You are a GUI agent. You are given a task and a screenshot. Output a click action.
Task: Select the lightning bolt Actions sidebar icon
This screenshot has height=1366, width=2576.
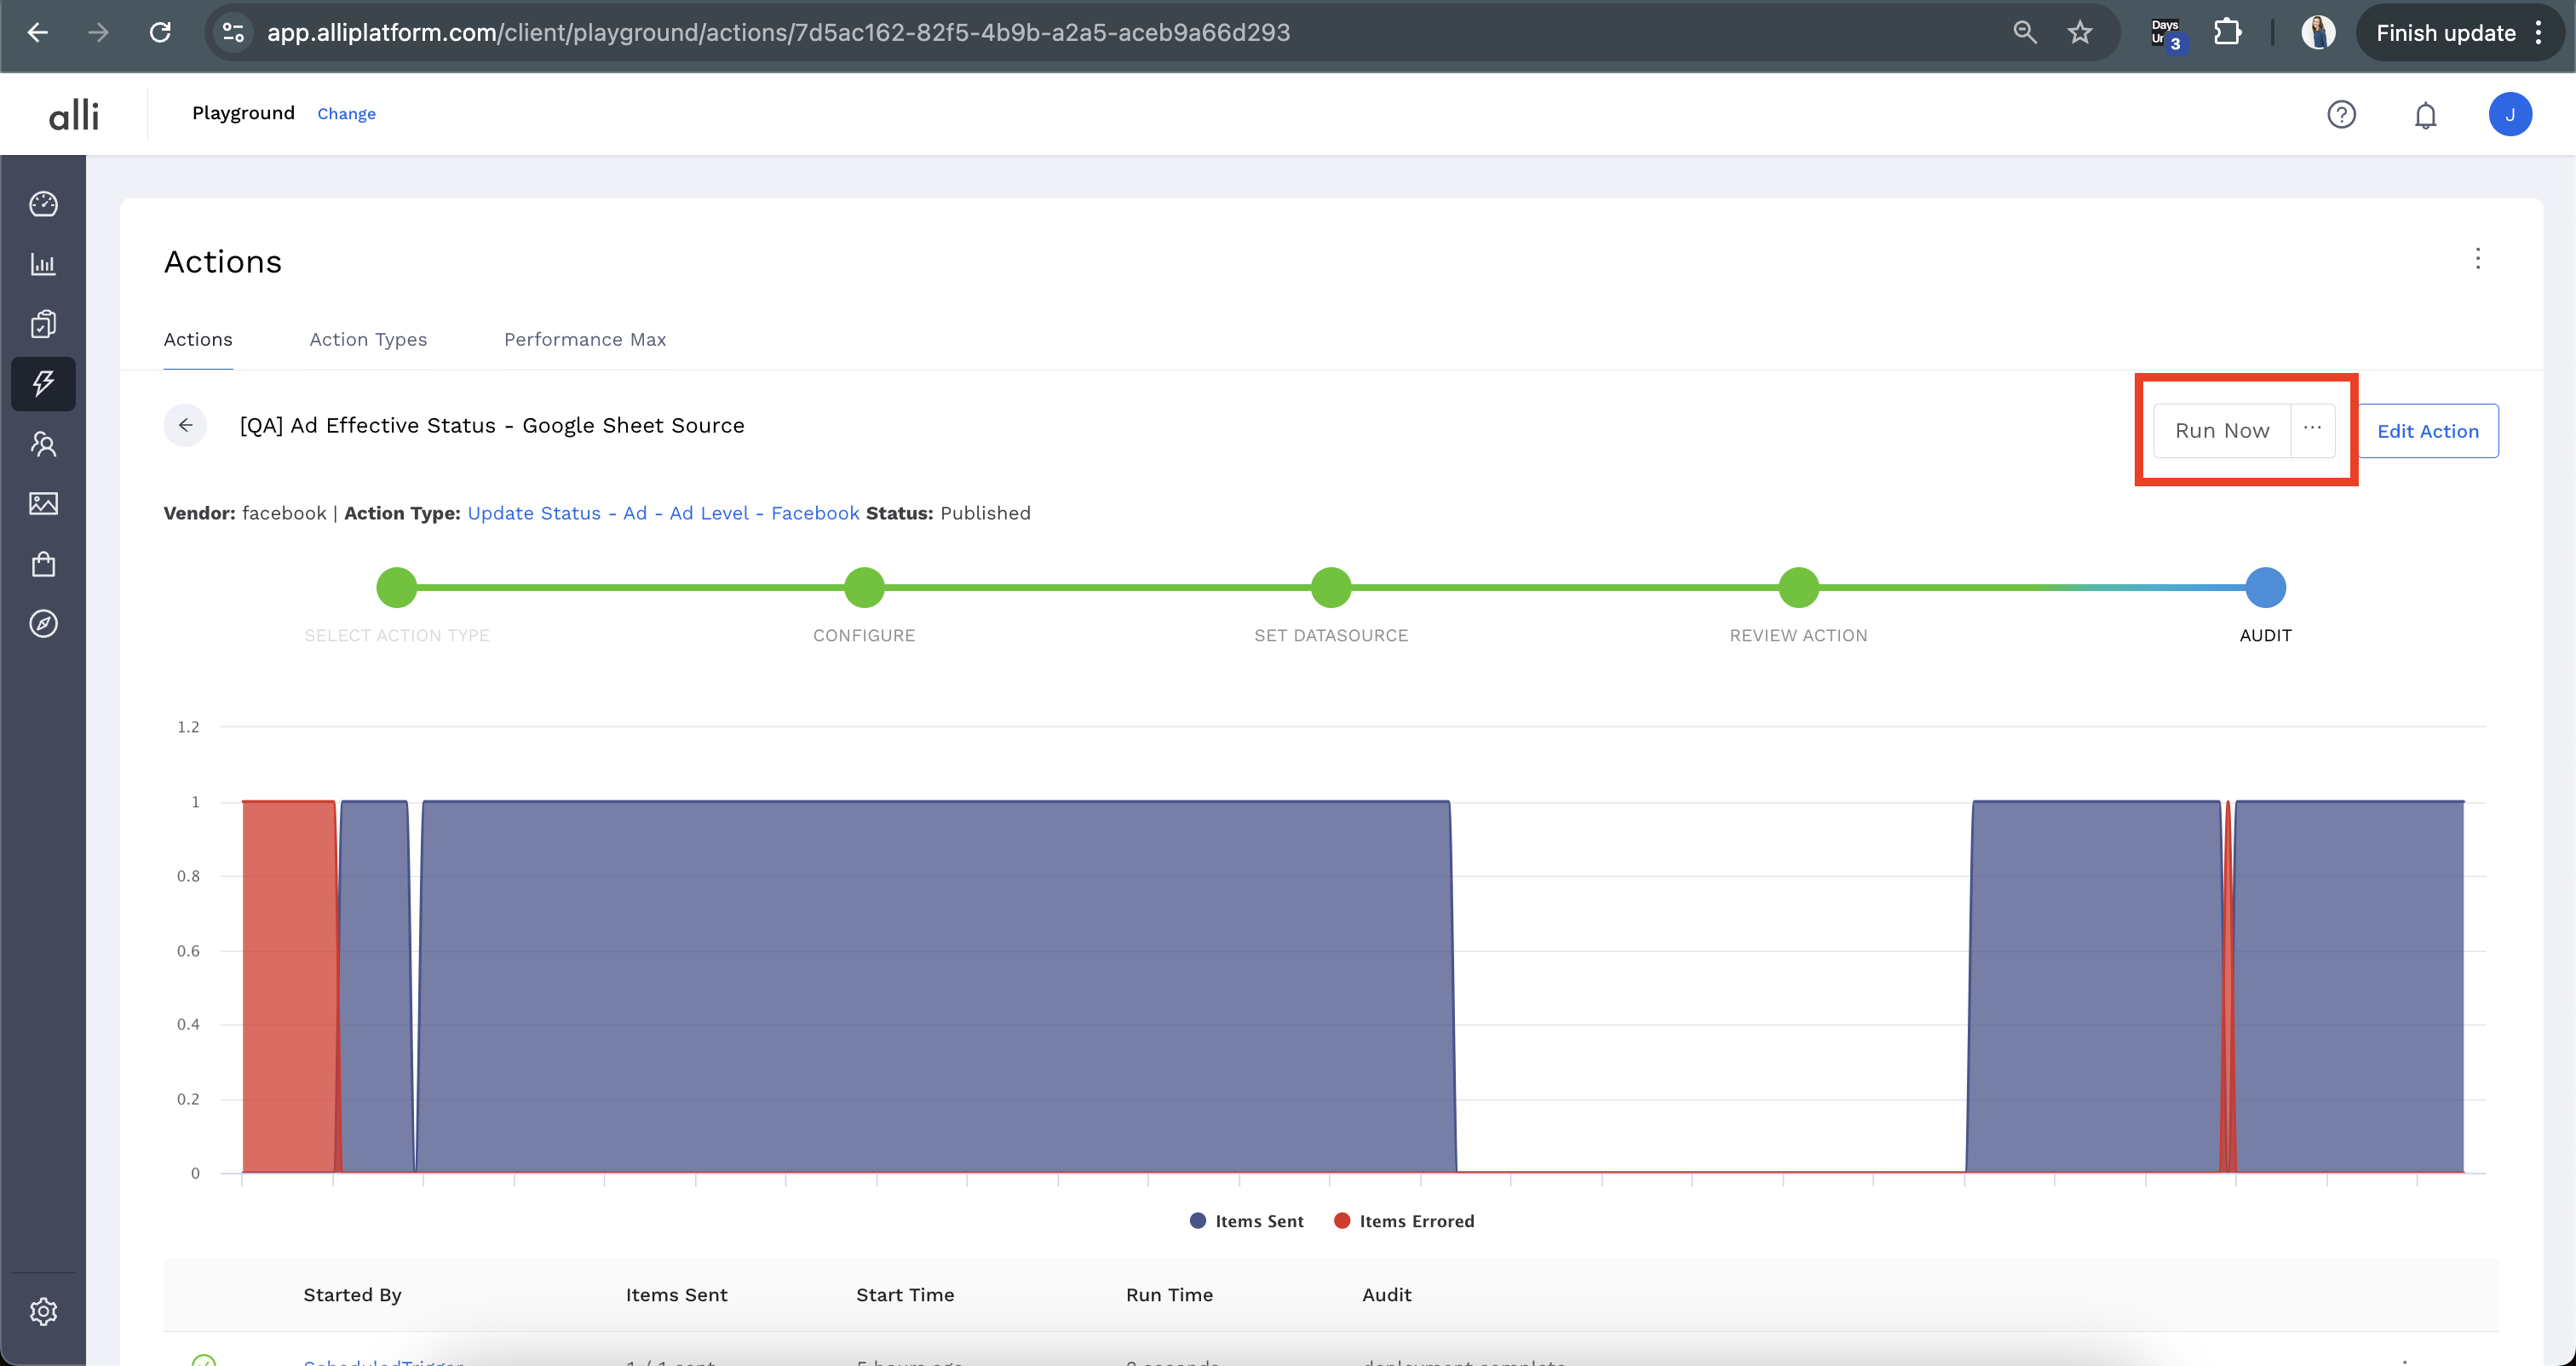coord(43,384)
